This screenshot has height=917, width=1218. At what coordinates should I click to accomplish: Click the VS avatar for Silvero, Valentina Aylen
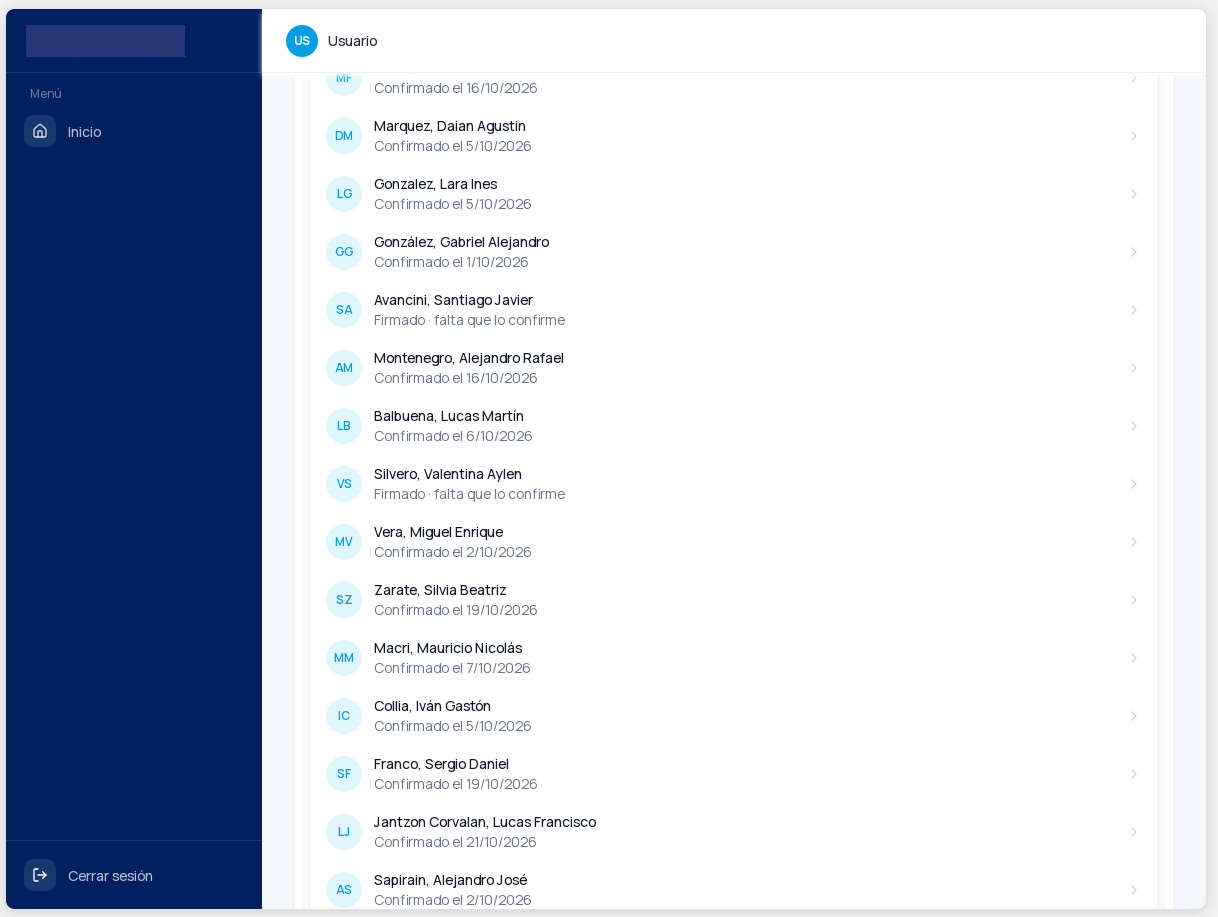344,484
